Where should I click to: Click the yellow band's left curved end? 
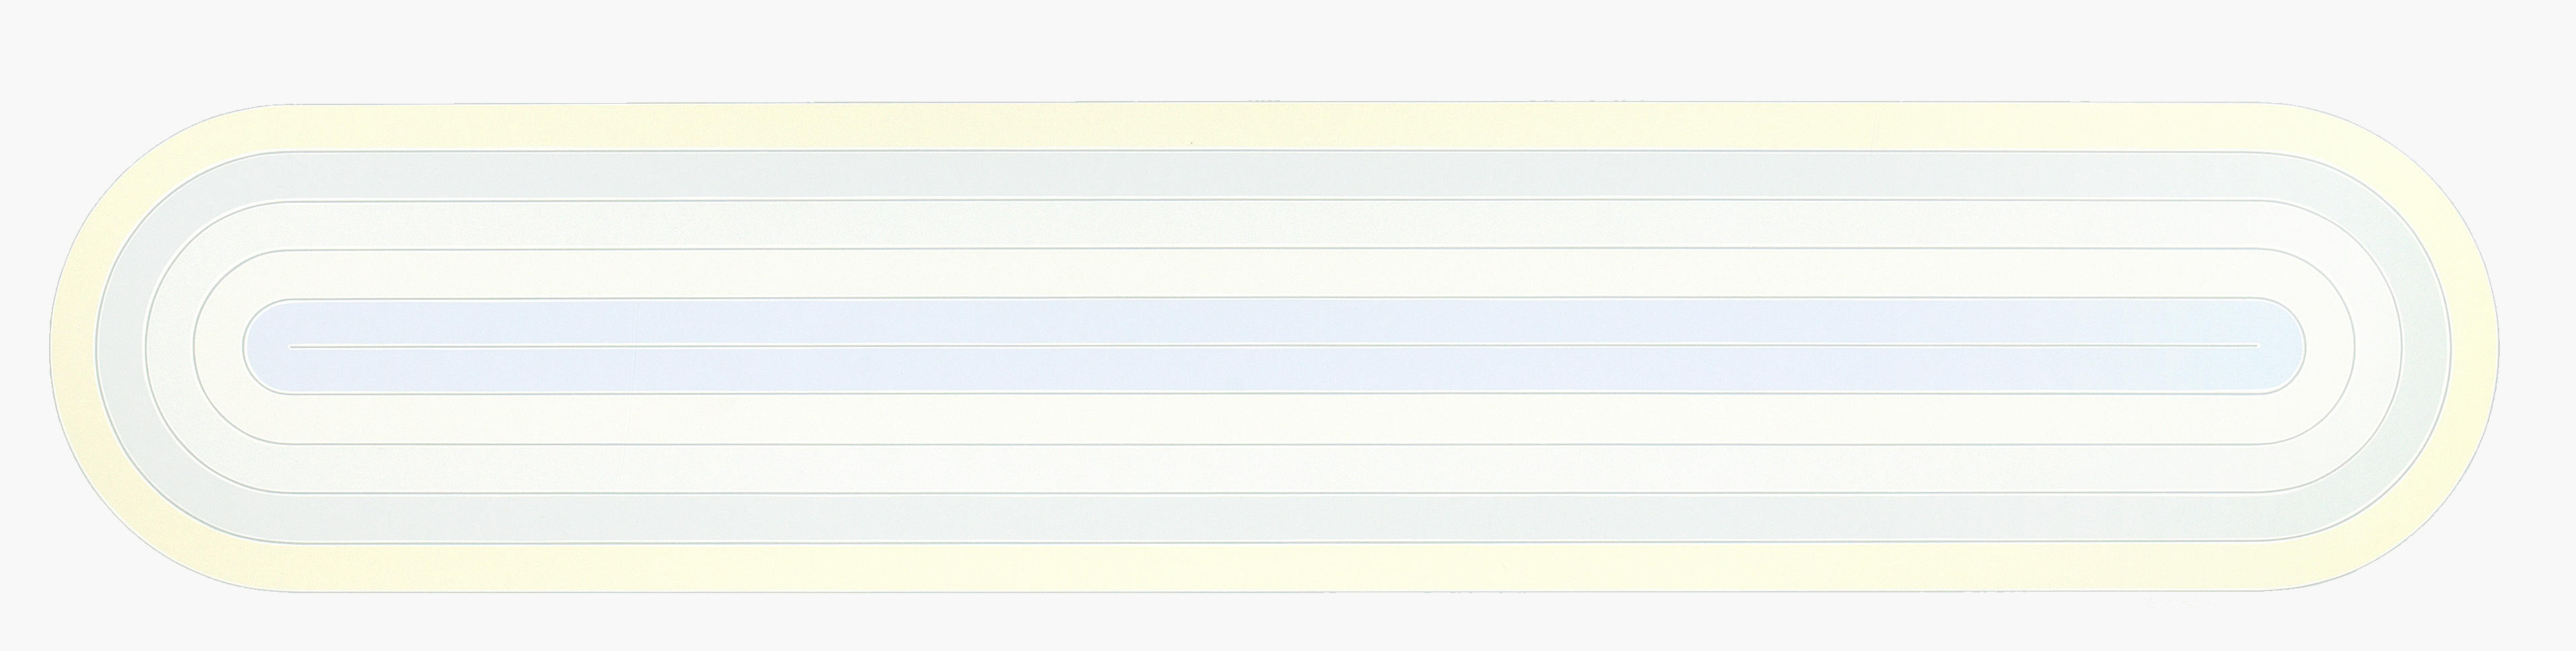pyautogui.click(x=74, y=346)
